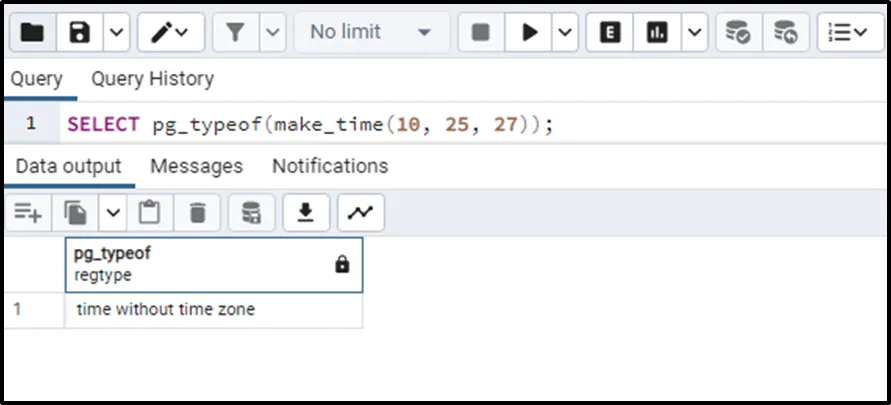Expand the Execute options dropdown arrow

click(x=565, y=33)
